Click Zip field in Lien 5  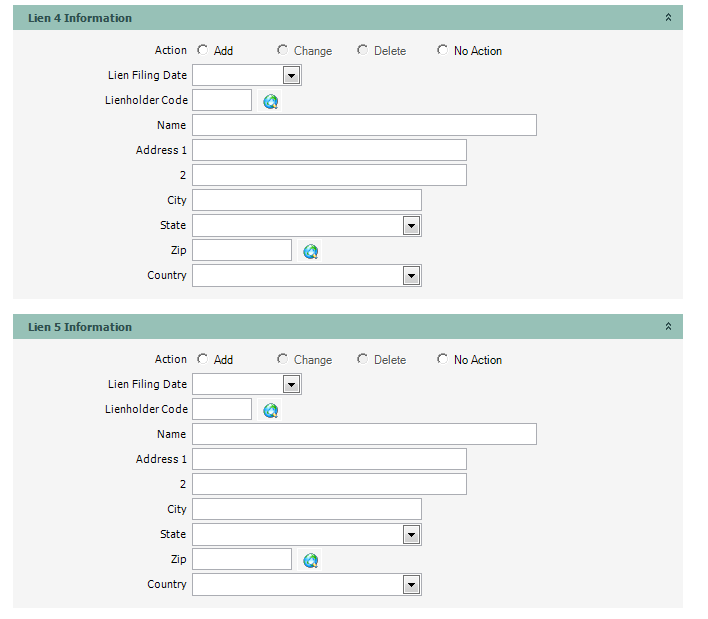click(x=242, y=559)
